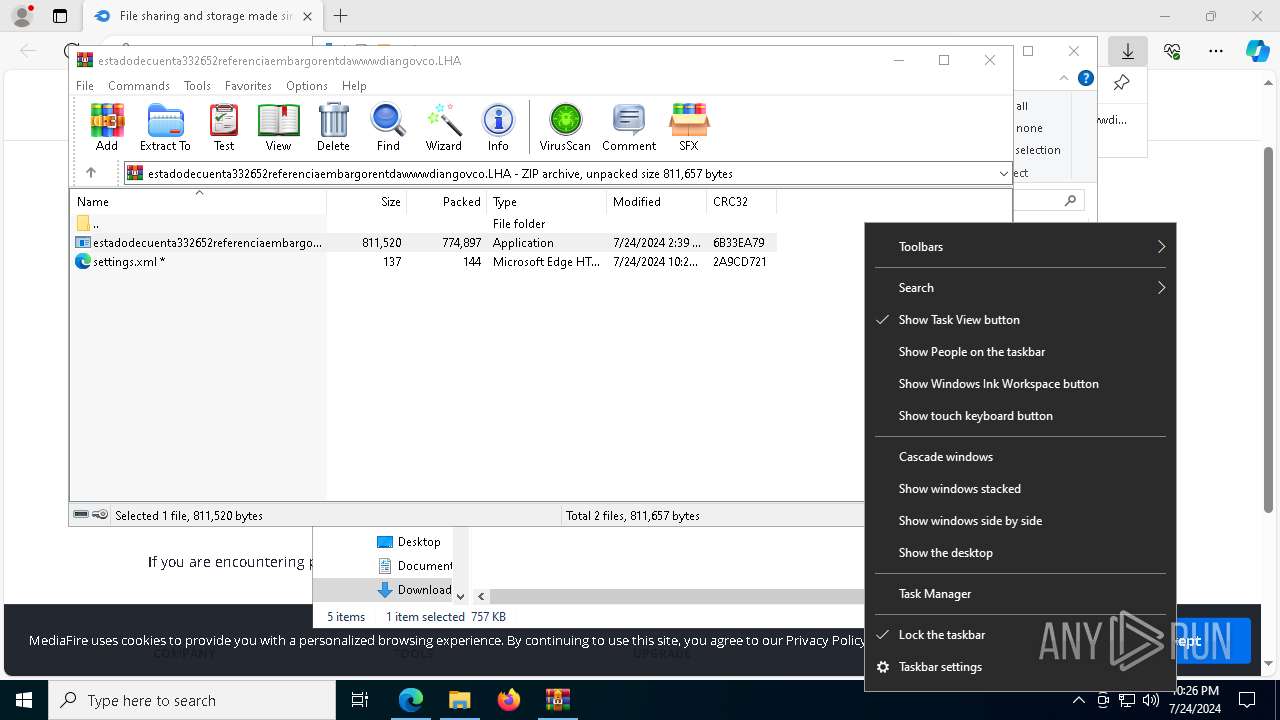Enable Show Windows Ink Workspace button
This screenshot has width=1280, height=720.
coord(1020,384)
